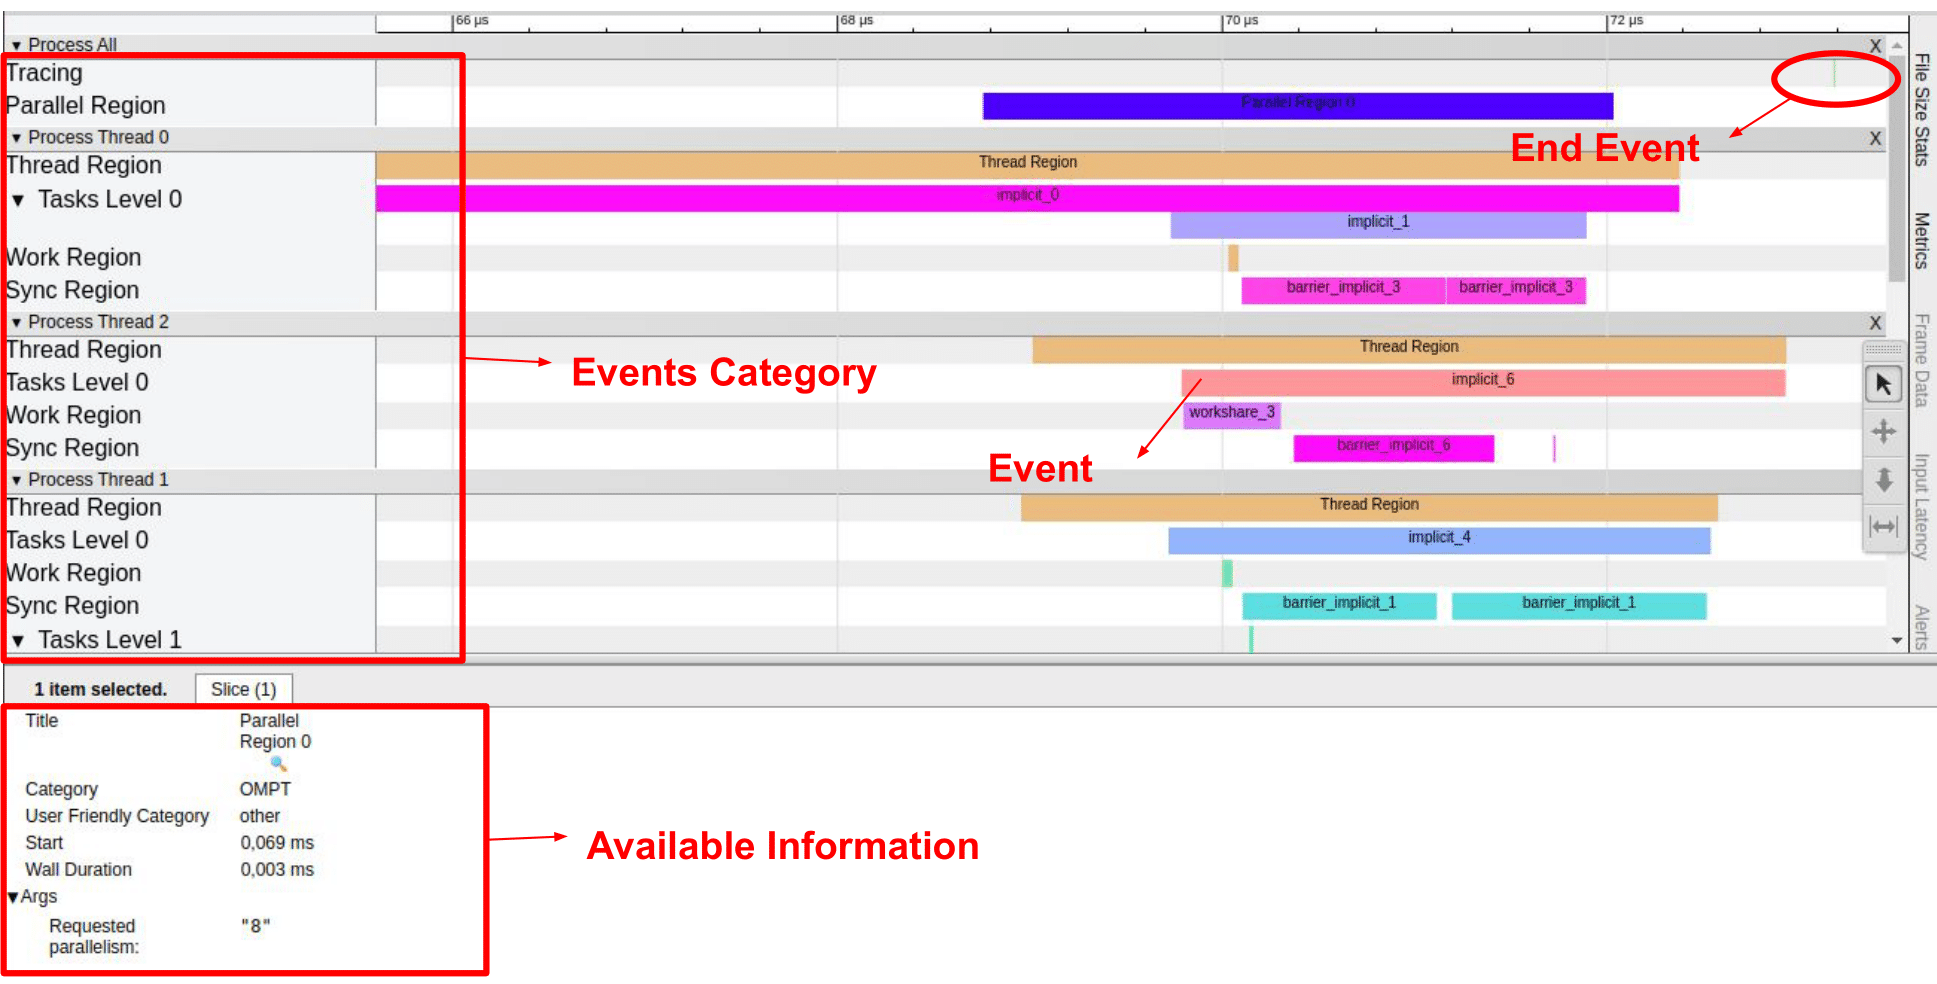Open the Alerts side tab
1937x984 pixels.
click(1920, 627)
